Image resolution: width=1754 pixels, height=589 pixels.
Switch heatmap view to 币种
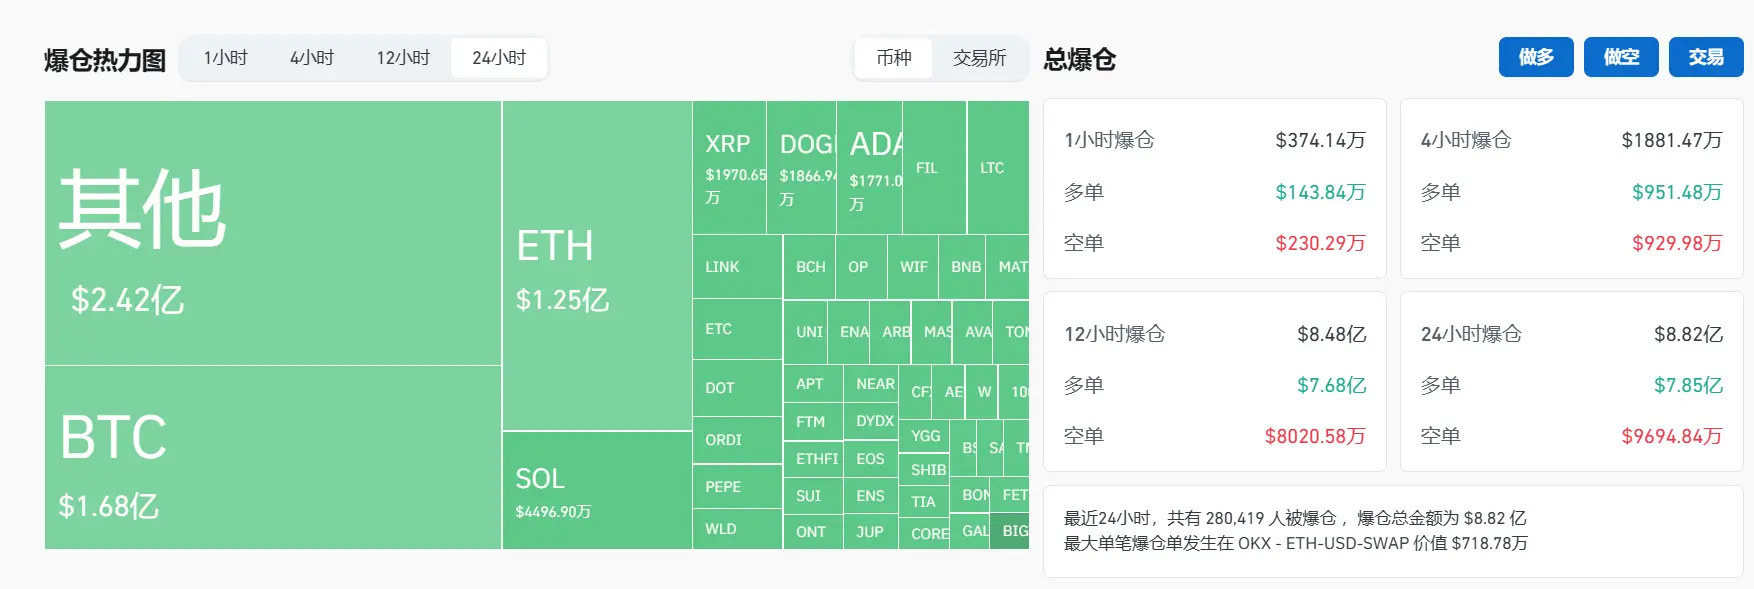coord(894,58)
